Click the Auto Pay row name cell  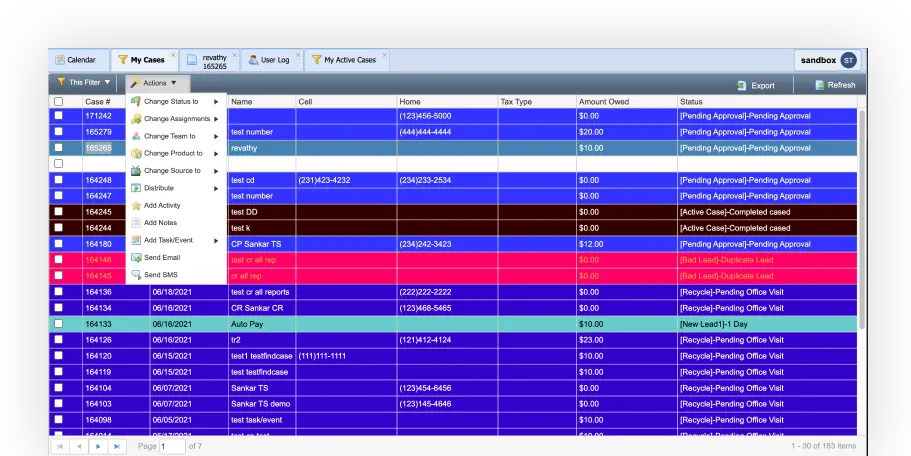(x=262, y=324)
